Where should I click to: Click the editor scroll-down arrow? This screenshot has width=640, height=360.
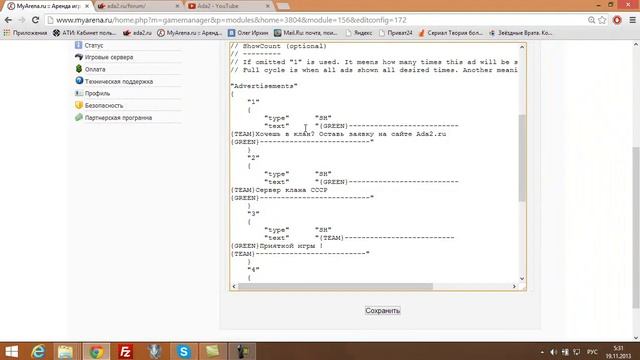[x=522, y=278]
